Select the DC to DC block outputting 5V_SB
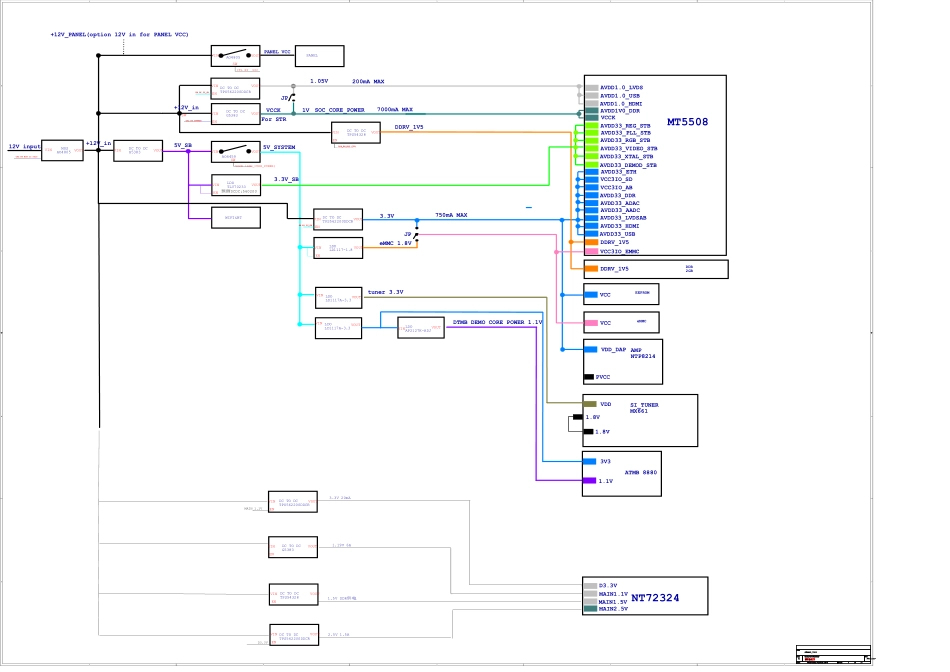950x672 pixels. click(137, 151)
